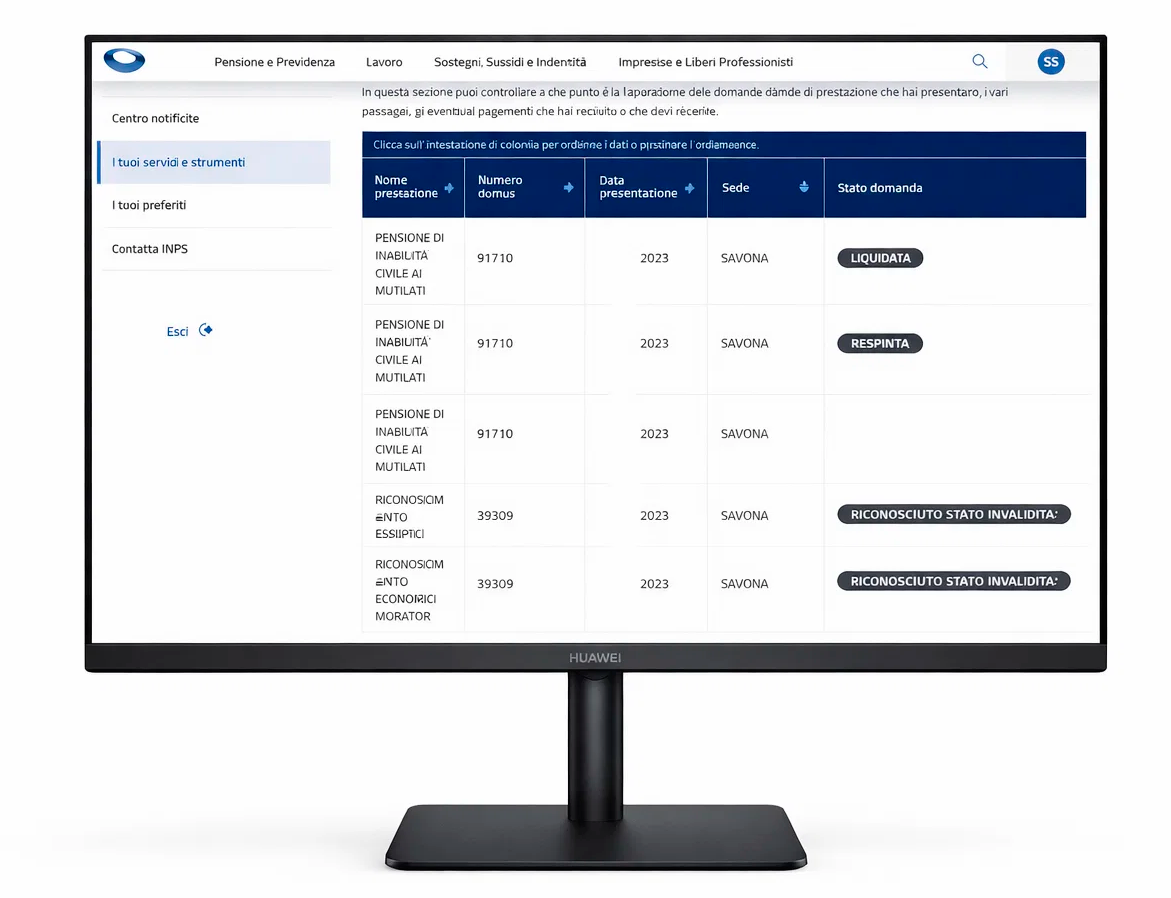Open the Pensione e Previdenza menu
1171x898 pixels.
pos(274,62)
